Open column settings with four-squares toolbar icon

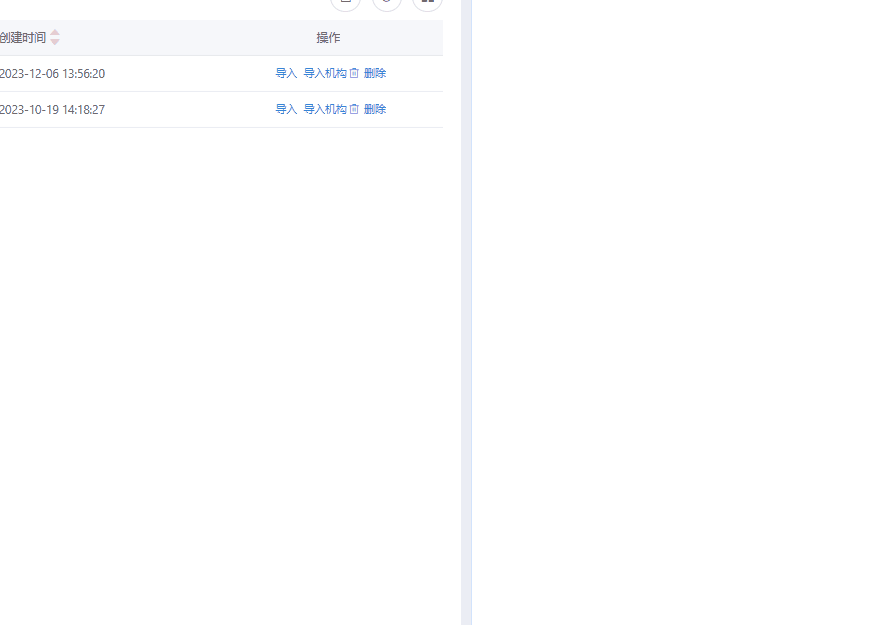pos(427,4)
